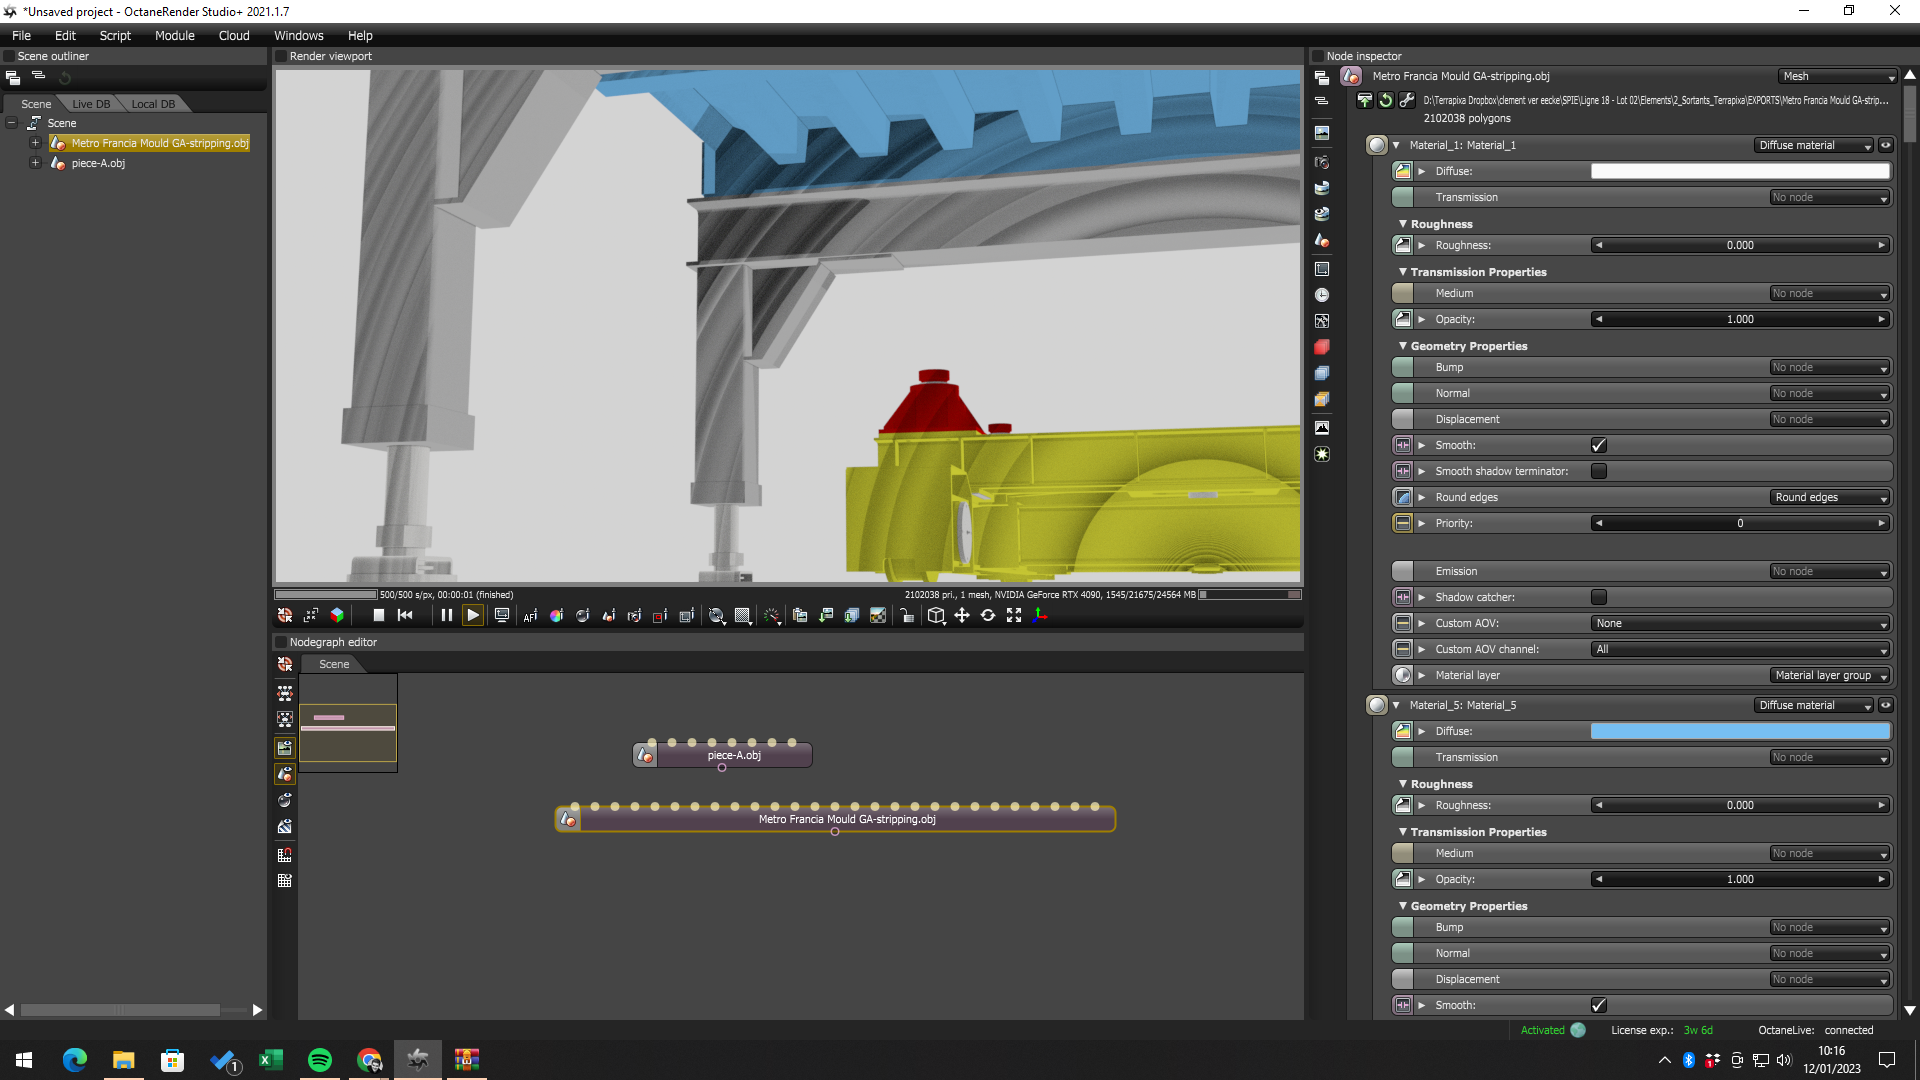Image resolution: width=1920 pixels, height=1080 pixels.
Task: Open Material_1 Diffuse material type dropdown
Action: (1814, 145)
